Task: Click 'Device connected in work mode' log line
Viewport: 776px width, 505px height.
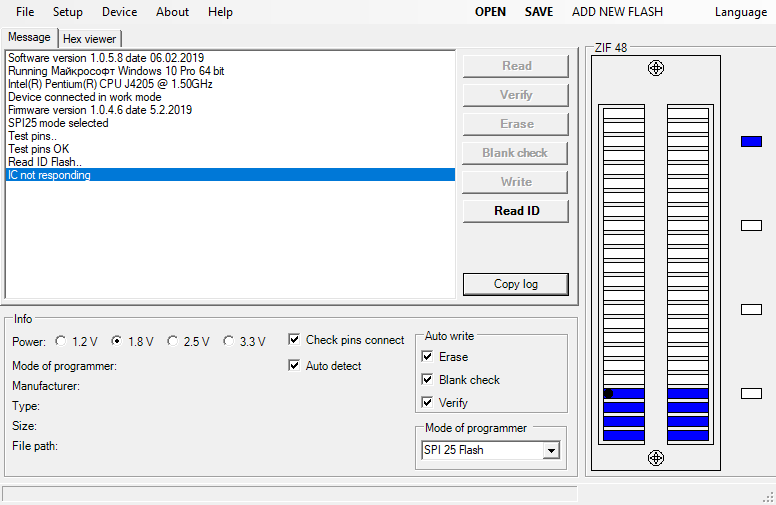Action: click(x=230, y=97)
